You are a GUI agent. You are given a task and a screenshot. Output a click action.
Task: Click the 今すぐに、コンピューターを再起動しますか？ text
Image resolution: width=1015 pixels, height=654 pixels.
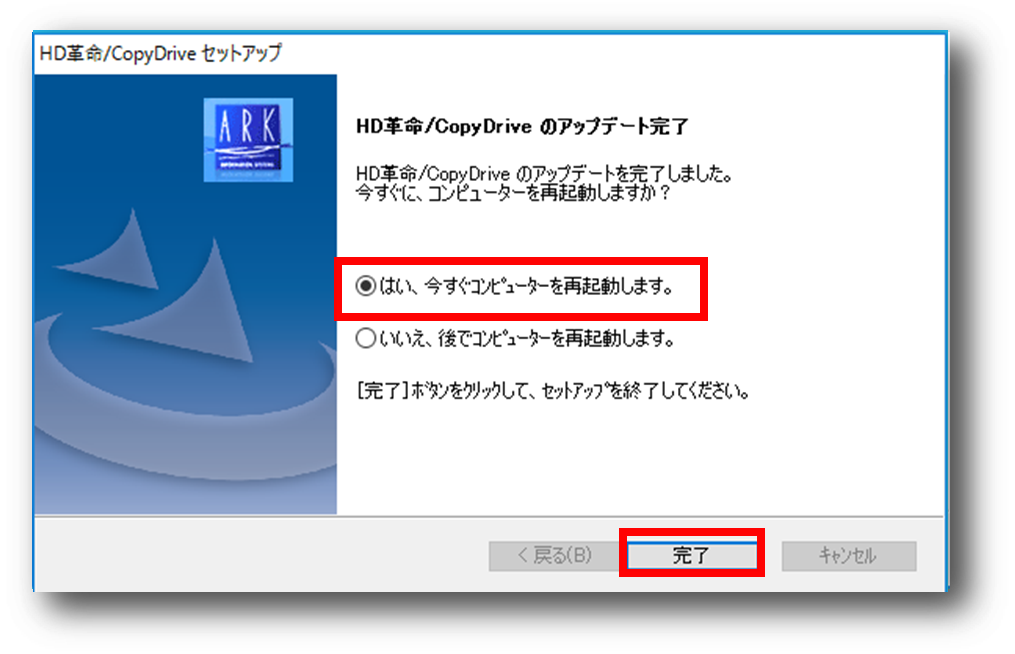[x=513, y=193]
